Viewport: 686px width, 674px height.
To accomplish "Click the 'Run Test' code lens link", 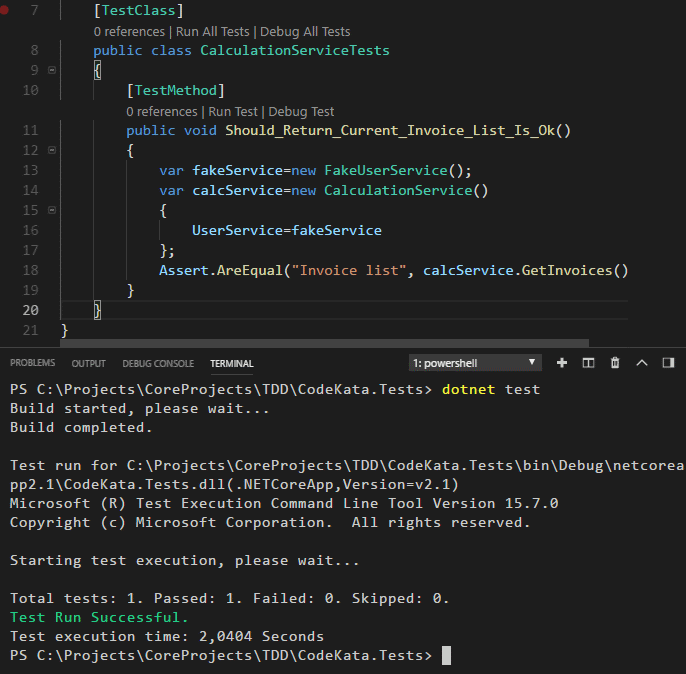I will pyautogui.click(x=233, y=112).
